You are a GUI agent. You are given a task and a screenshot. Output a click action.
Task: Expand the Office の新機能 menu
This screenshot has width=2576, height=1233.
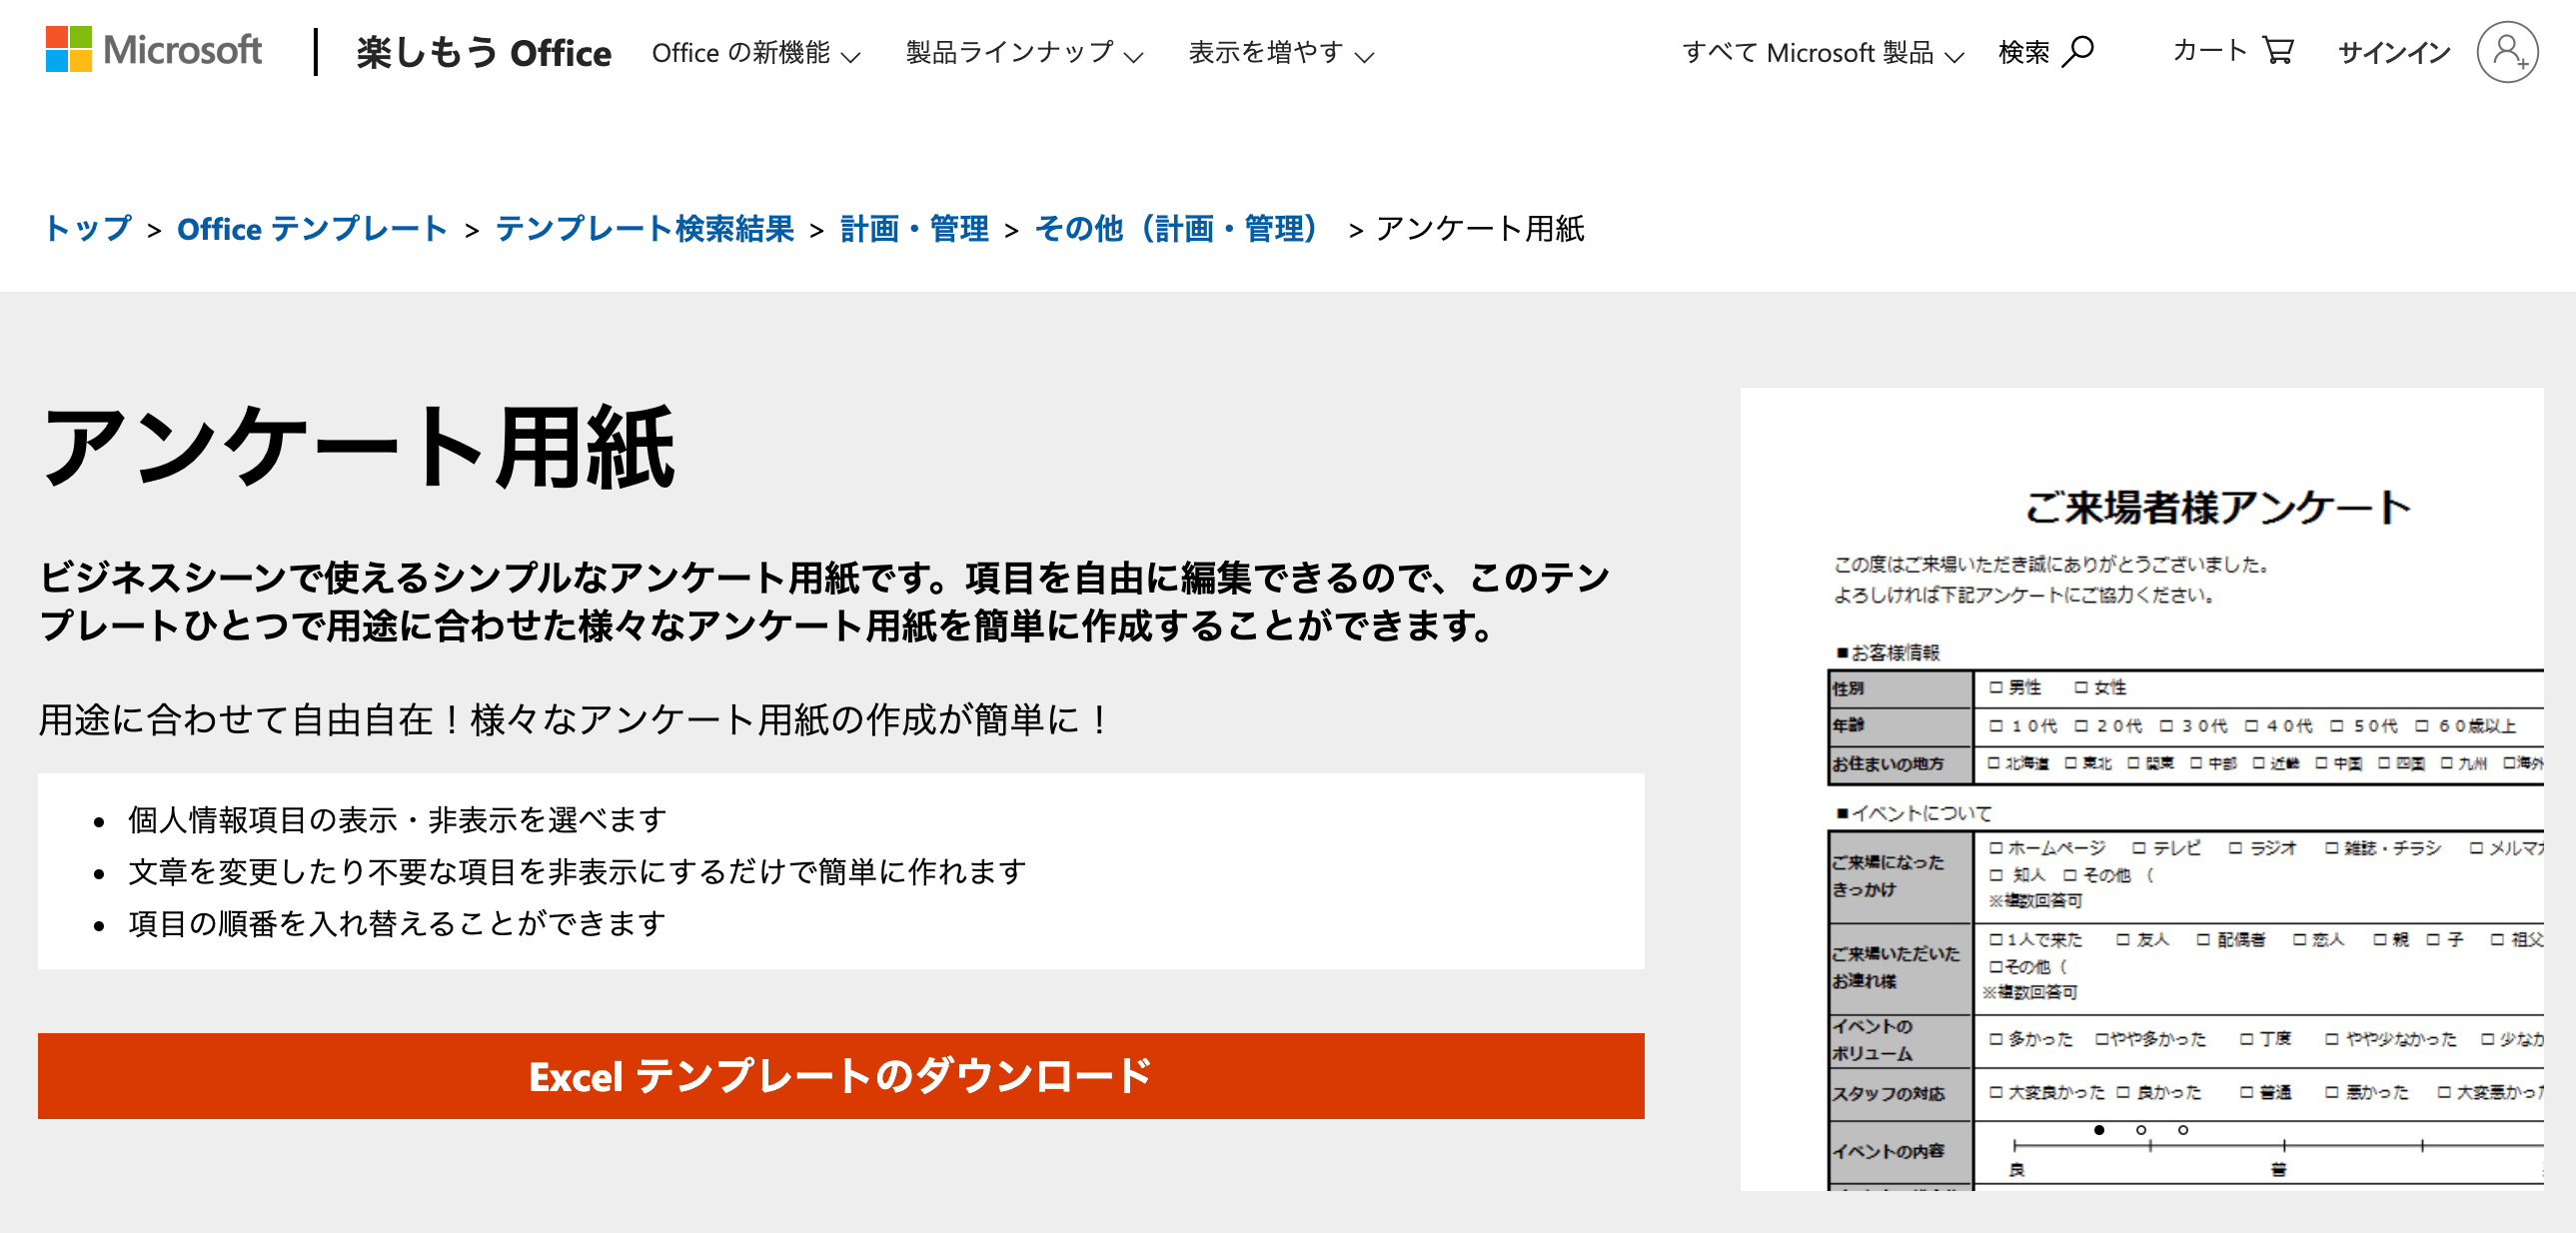741,52
